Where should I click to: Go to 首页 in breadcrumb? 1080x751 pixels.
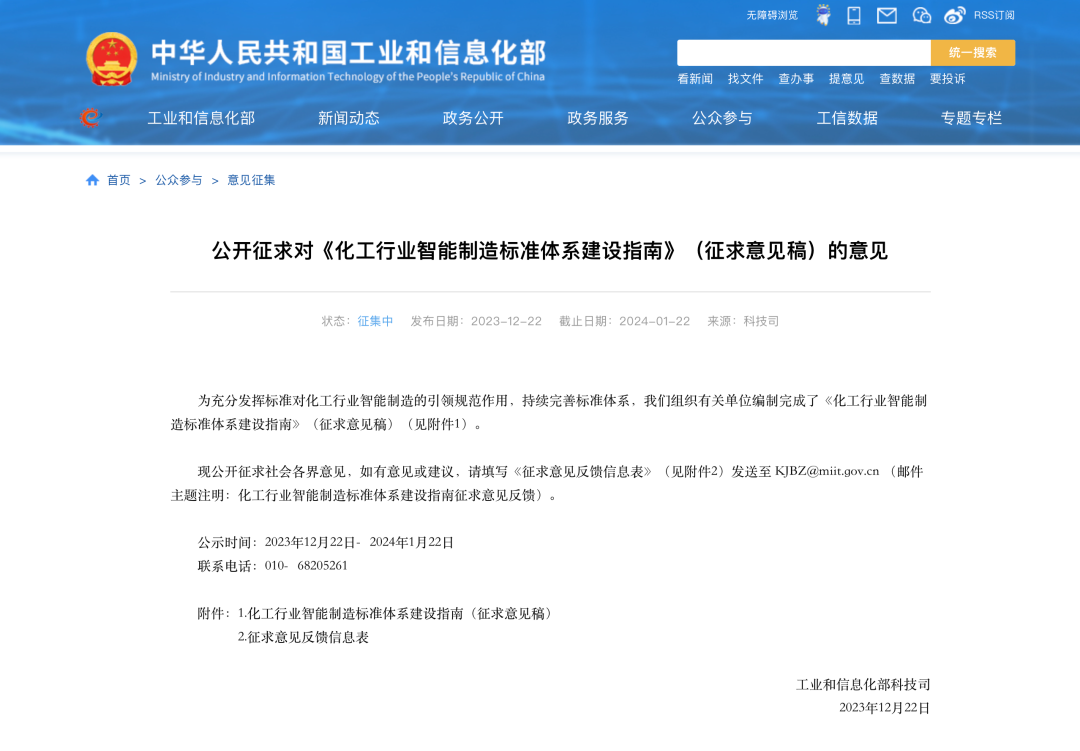coord(118,180)
